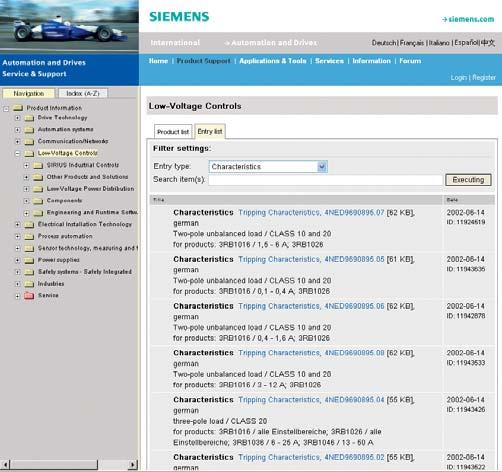Click the Automation systems folder icon

(29, 129)
